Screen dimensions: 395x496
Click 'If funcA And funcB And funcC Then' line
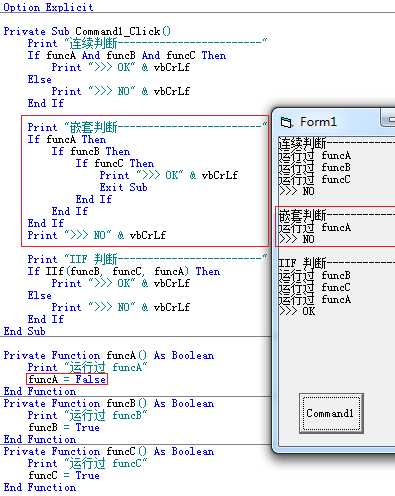point(127,55)
